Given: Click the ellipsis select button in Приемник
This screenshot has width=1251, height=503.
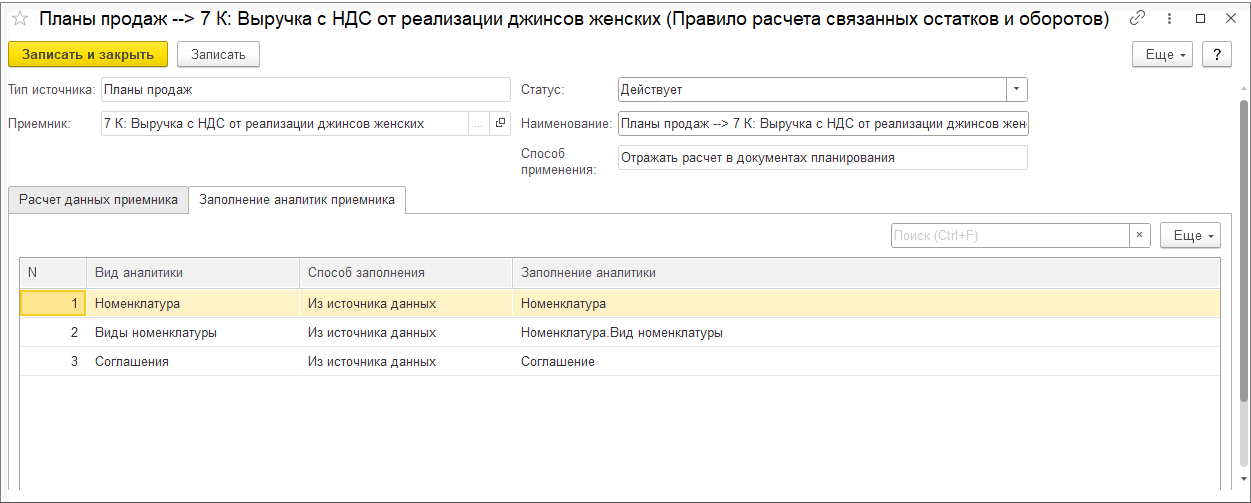Looking at the screenshot, I should (x=478, y=124).
